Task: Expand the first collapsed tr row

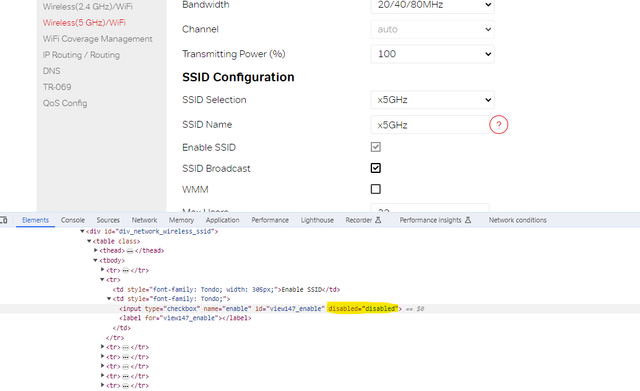Action: pos(102,270)
